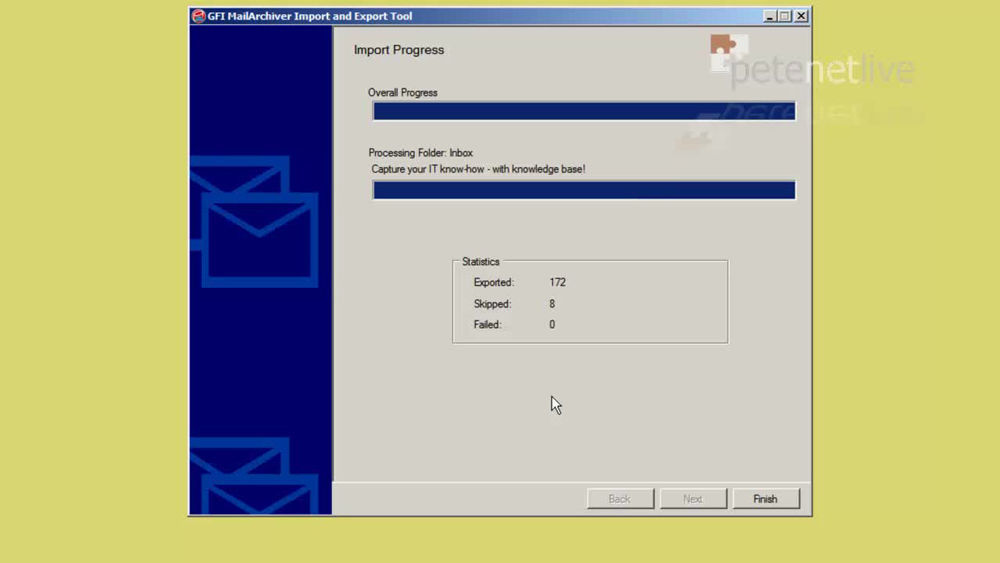Minimize the Import and Export Tool window
This screenshot has height=563, width=1000.
769,16
